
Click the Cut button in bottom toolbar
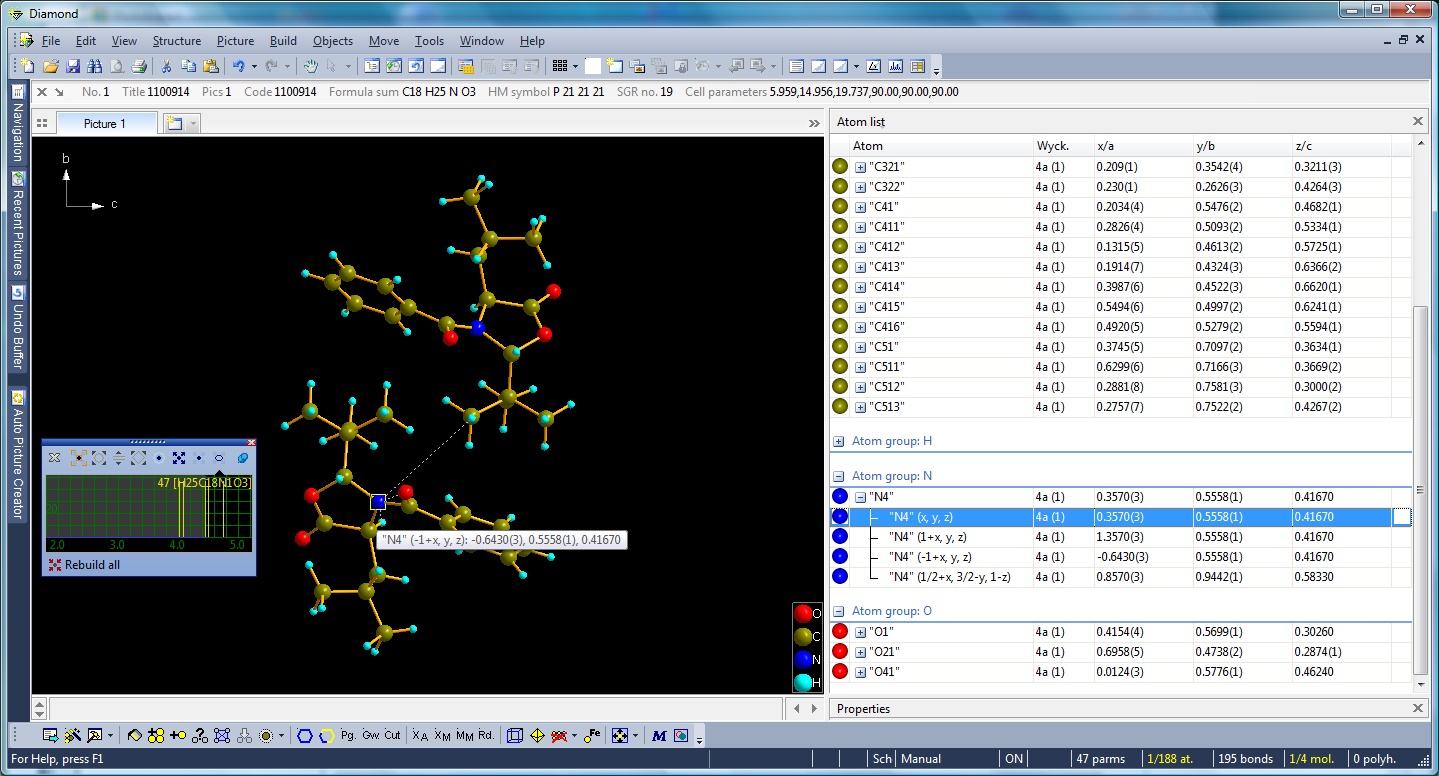pos(392,735)
